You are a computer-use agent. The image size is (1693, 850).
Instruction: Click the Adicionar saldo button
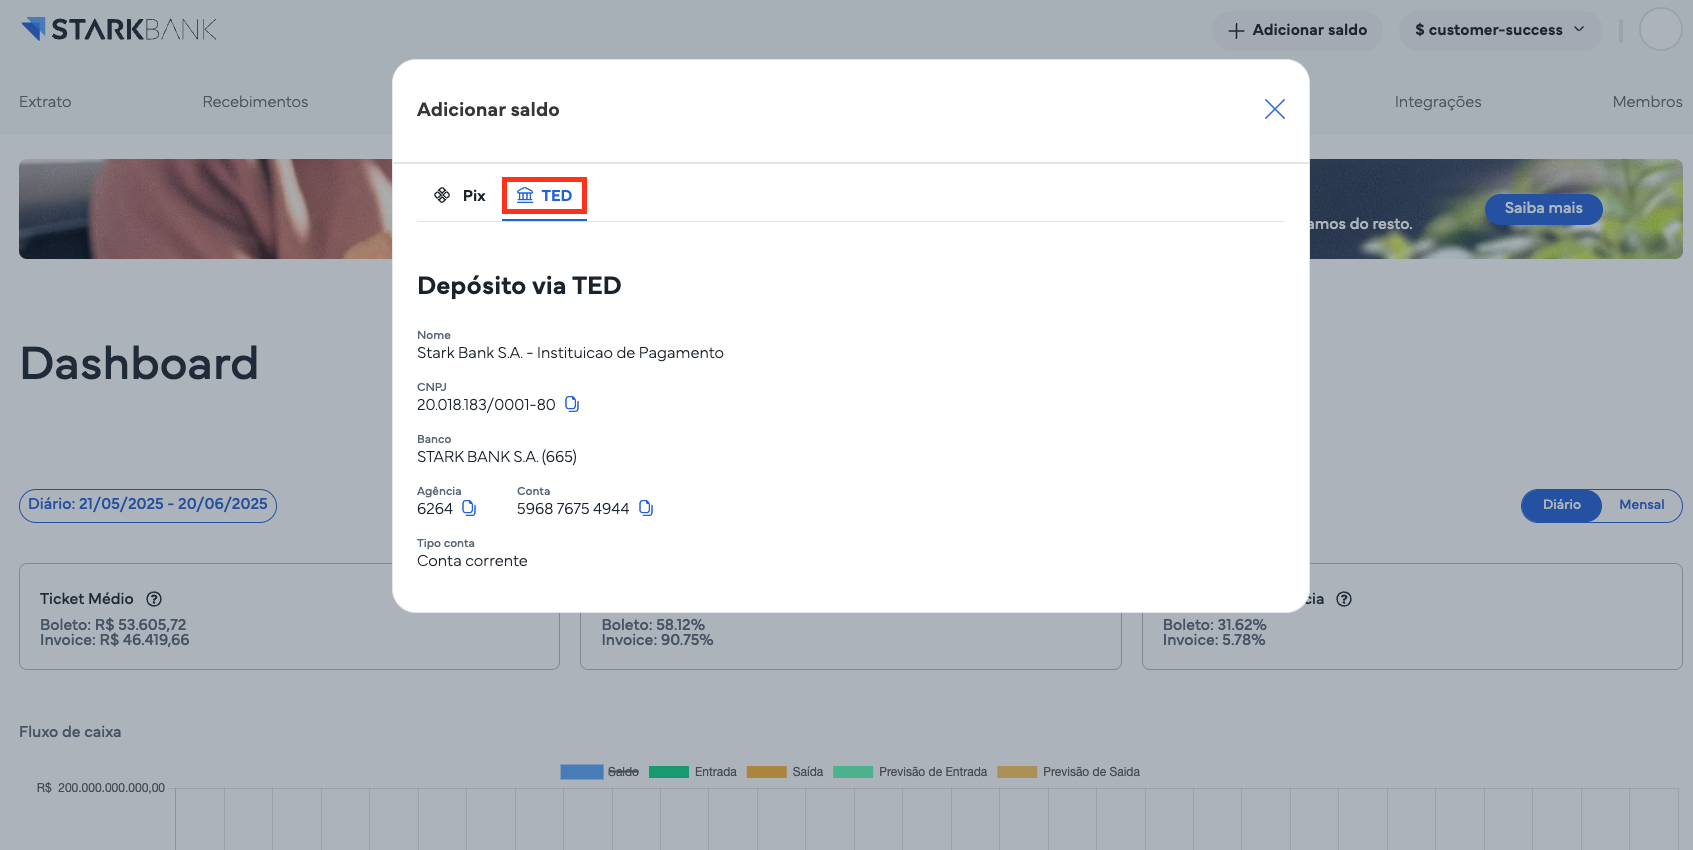(x=1297, y=30)
